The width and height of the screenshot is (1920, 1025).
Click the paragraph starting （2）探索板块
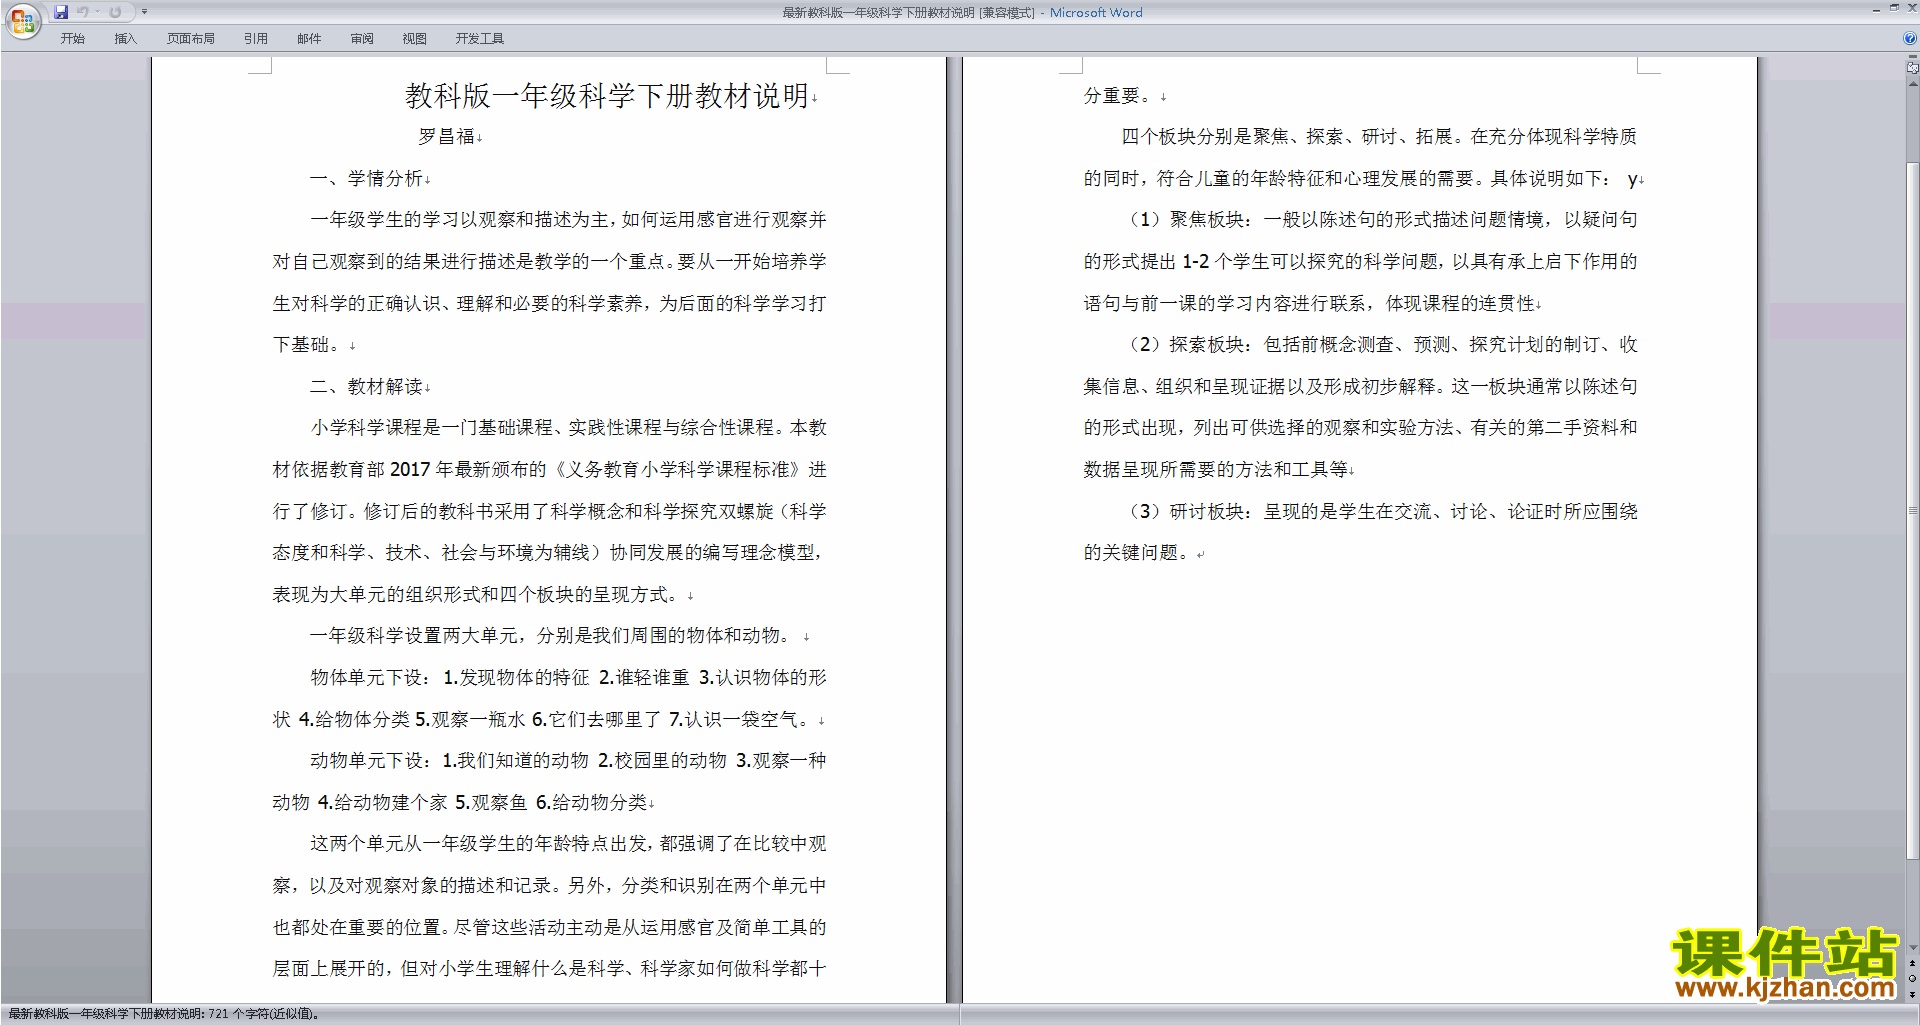coord(1360,406)
